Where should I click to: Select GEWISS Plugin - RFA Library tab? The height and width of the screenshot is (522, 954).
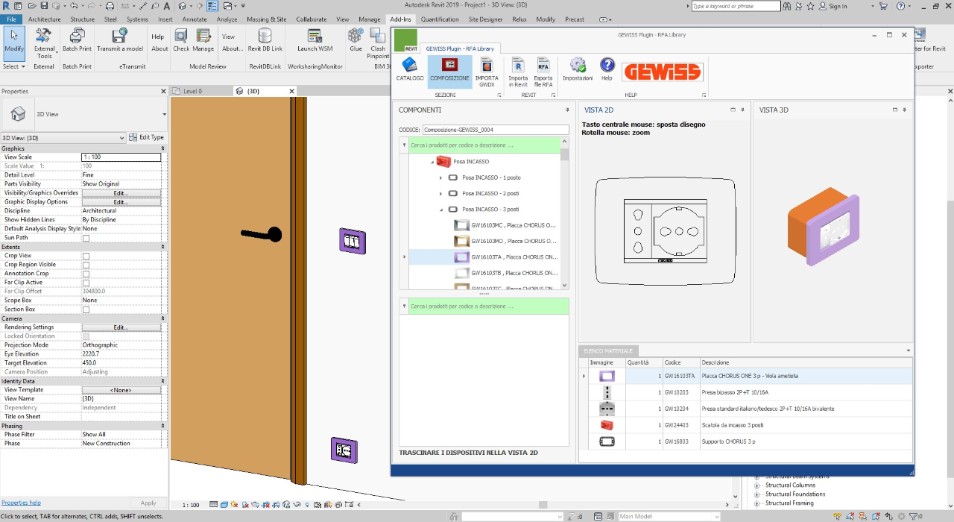[460, 49]
